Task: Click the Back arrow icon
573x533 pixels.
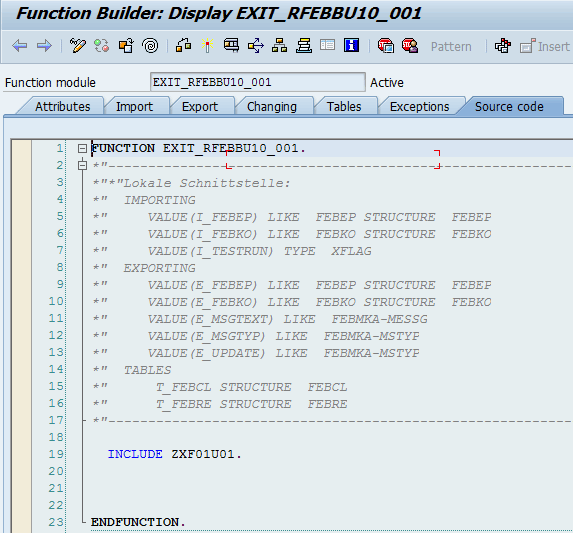Action: (x=20, y=46)
